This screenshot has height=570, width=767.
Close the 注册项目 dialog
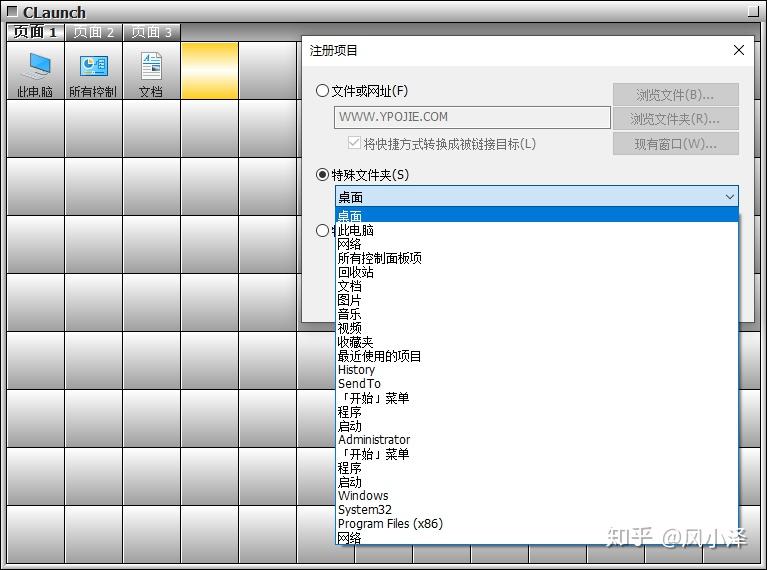click(x=739, y=50)
